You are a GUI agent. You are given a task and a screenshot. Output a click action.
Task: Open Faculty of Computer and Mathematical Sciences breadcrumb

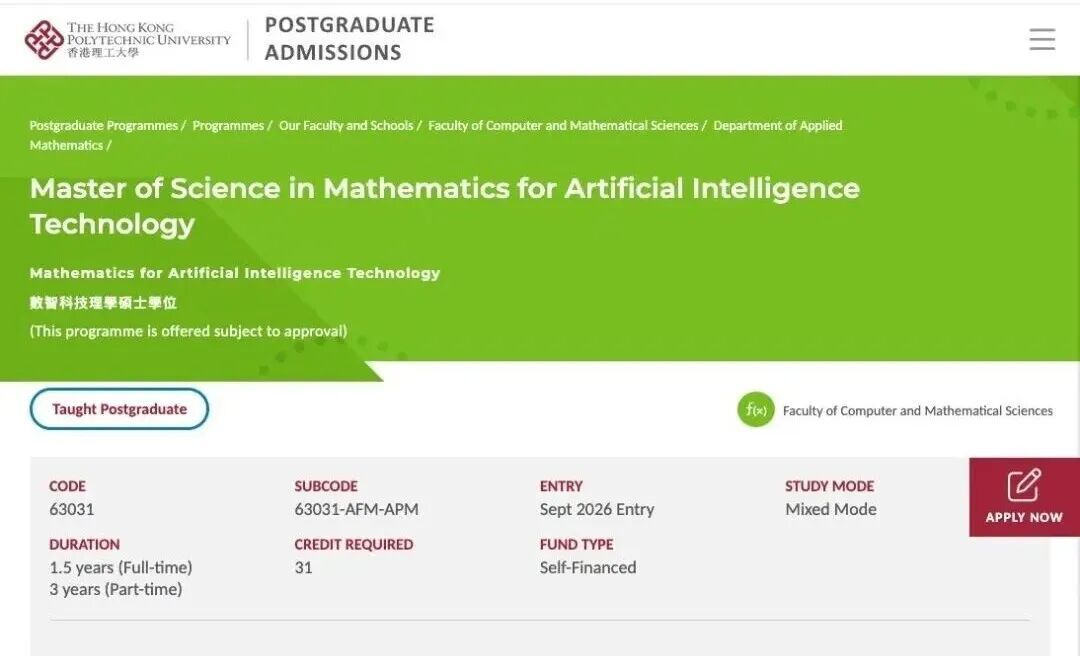[563, 126]
